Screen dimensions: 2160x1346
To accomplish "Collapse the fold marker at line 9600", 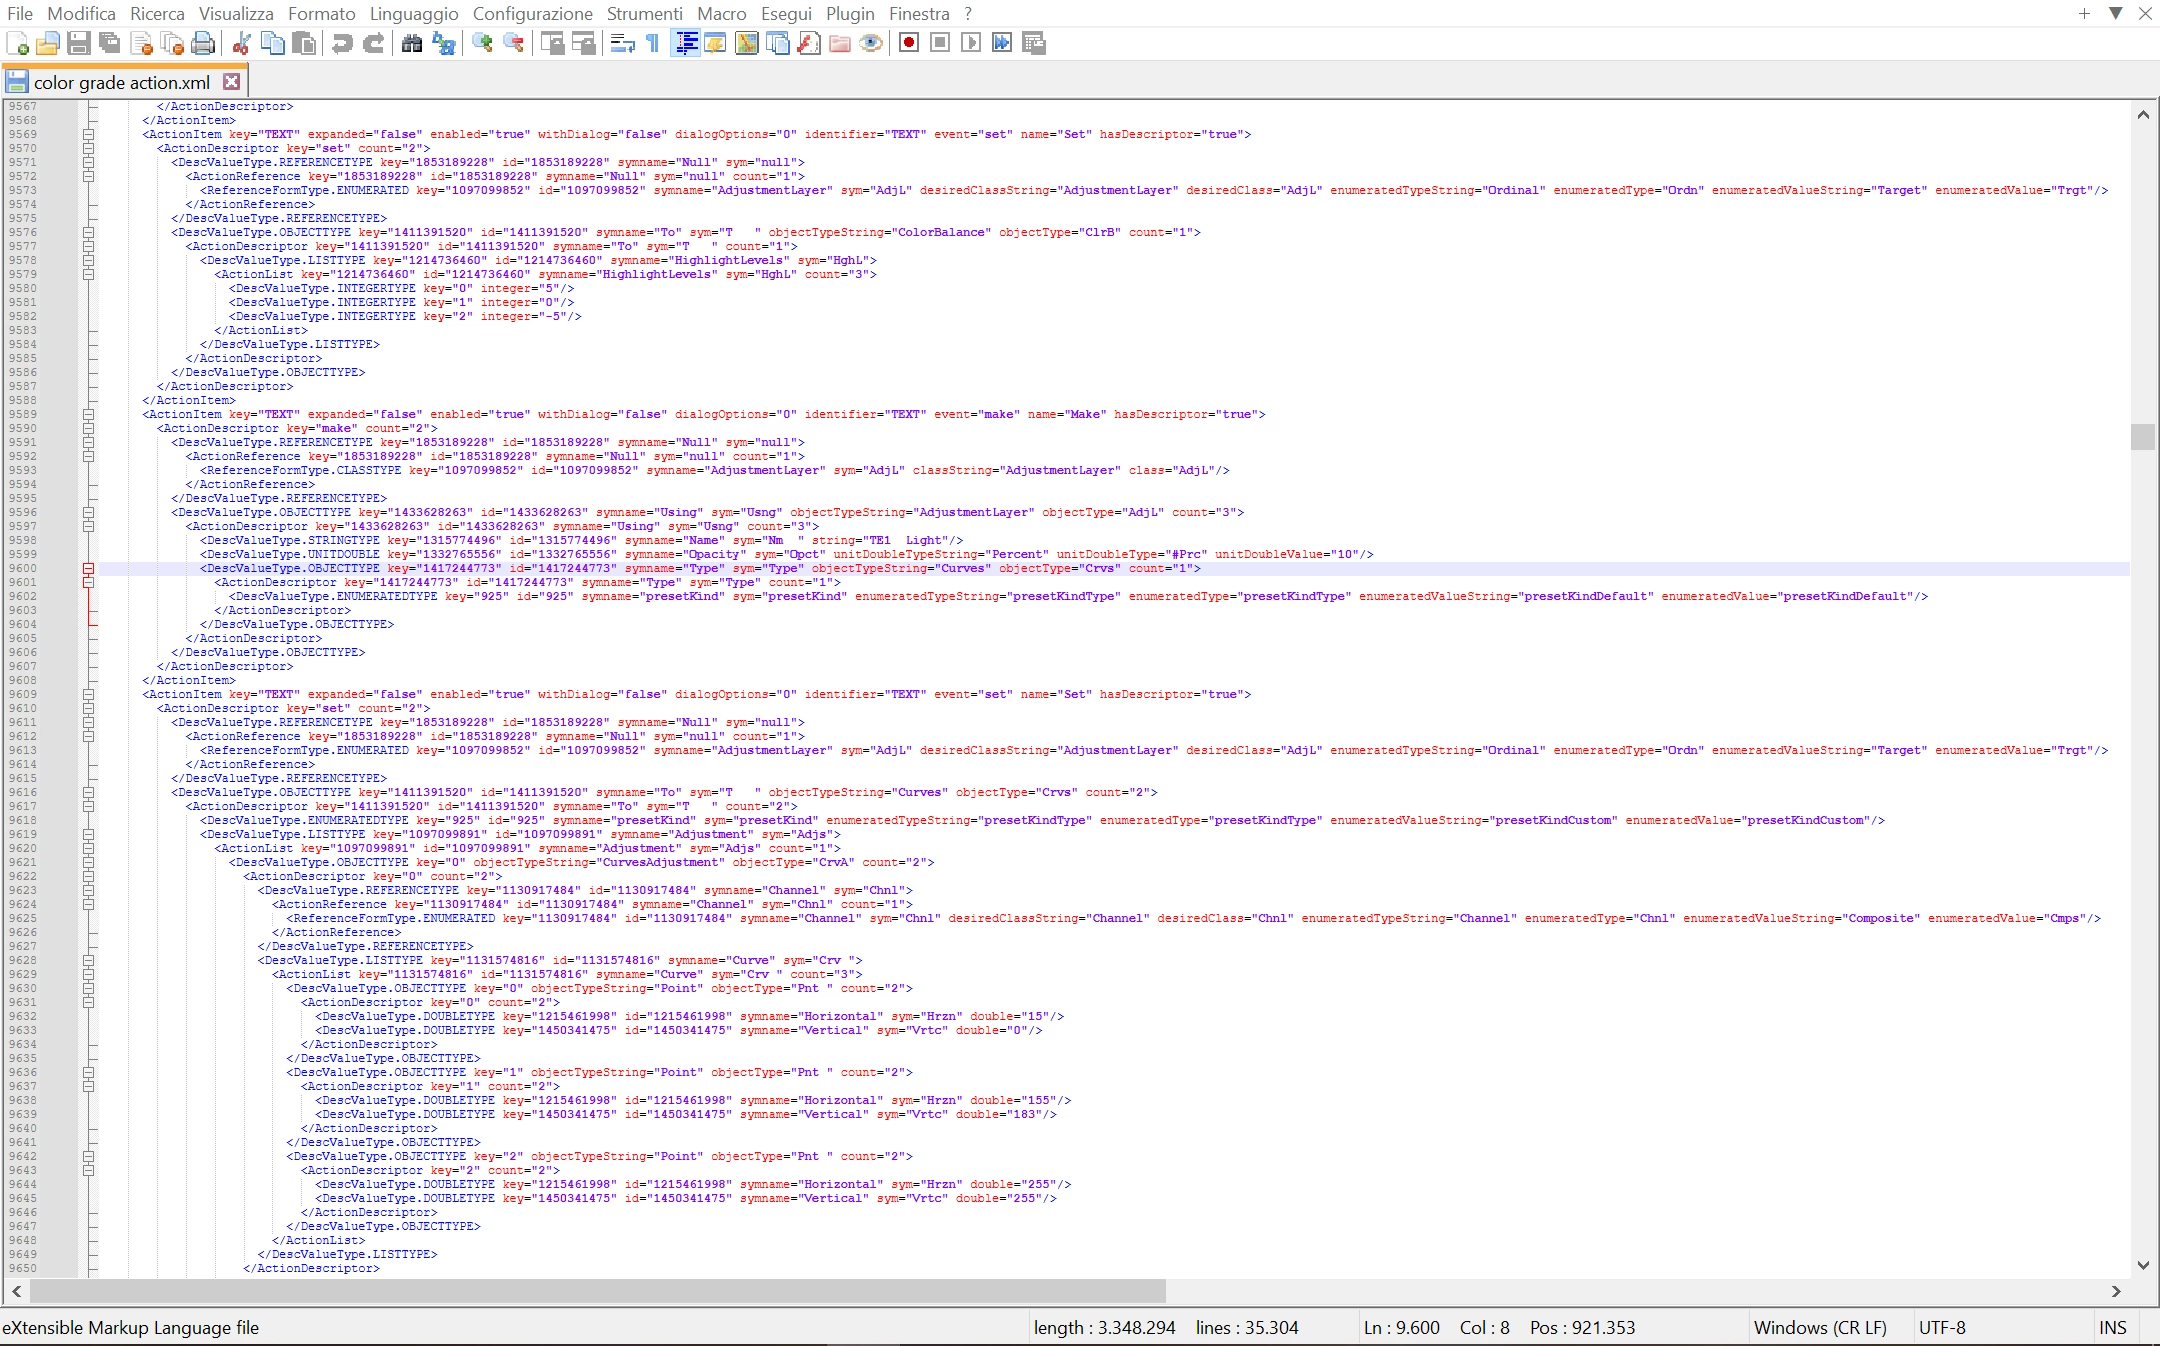I will [x=88, y=568].
